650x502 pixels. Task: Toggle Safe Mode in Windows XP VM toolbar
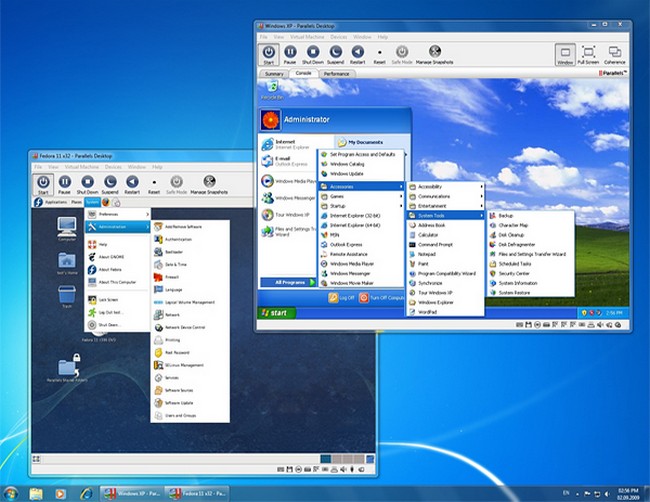[402, 52]
